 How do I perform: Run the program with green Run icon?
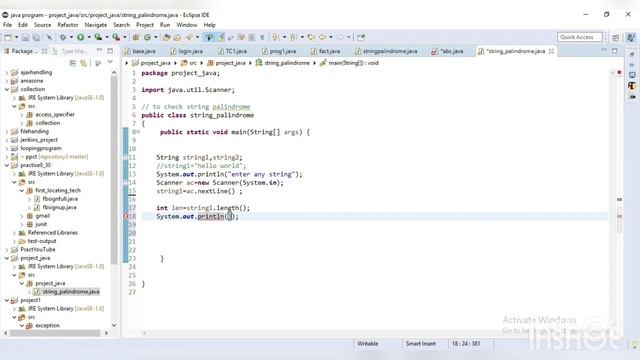pyautogui.click(x=80, y=37)
